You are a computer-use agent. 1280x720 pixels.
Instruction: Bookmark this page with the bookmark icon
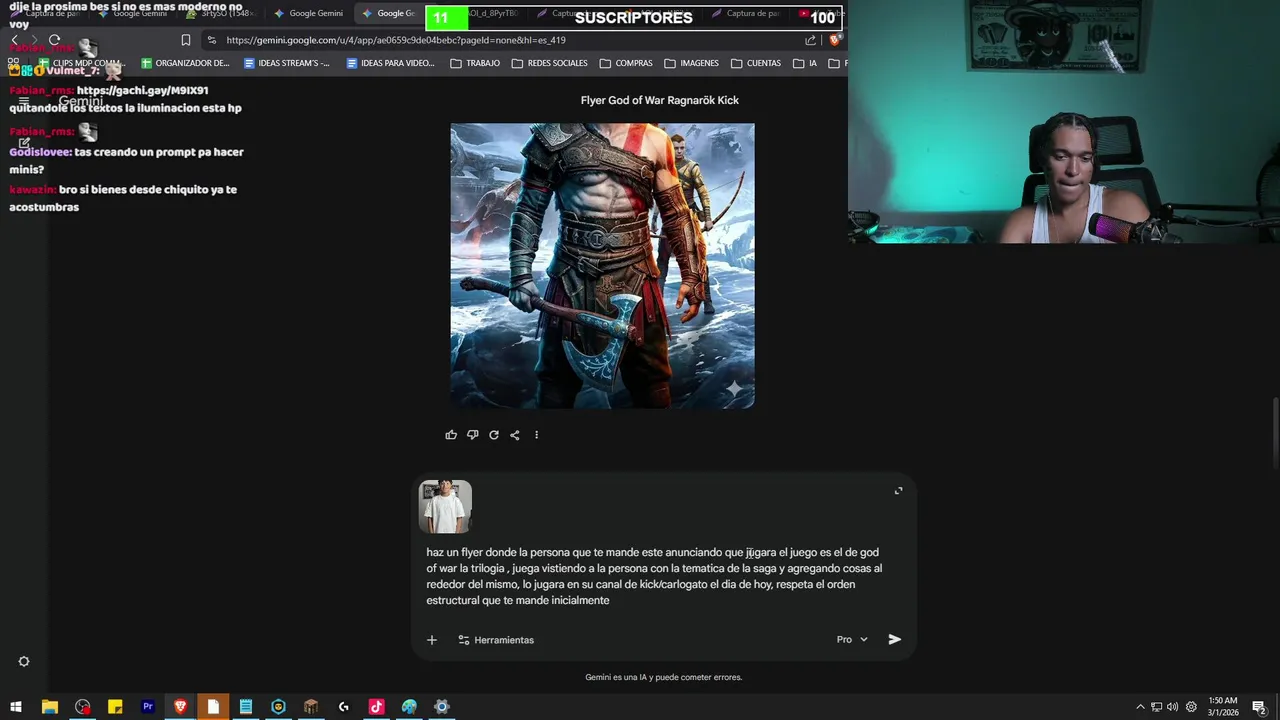(x=185, y=40)
